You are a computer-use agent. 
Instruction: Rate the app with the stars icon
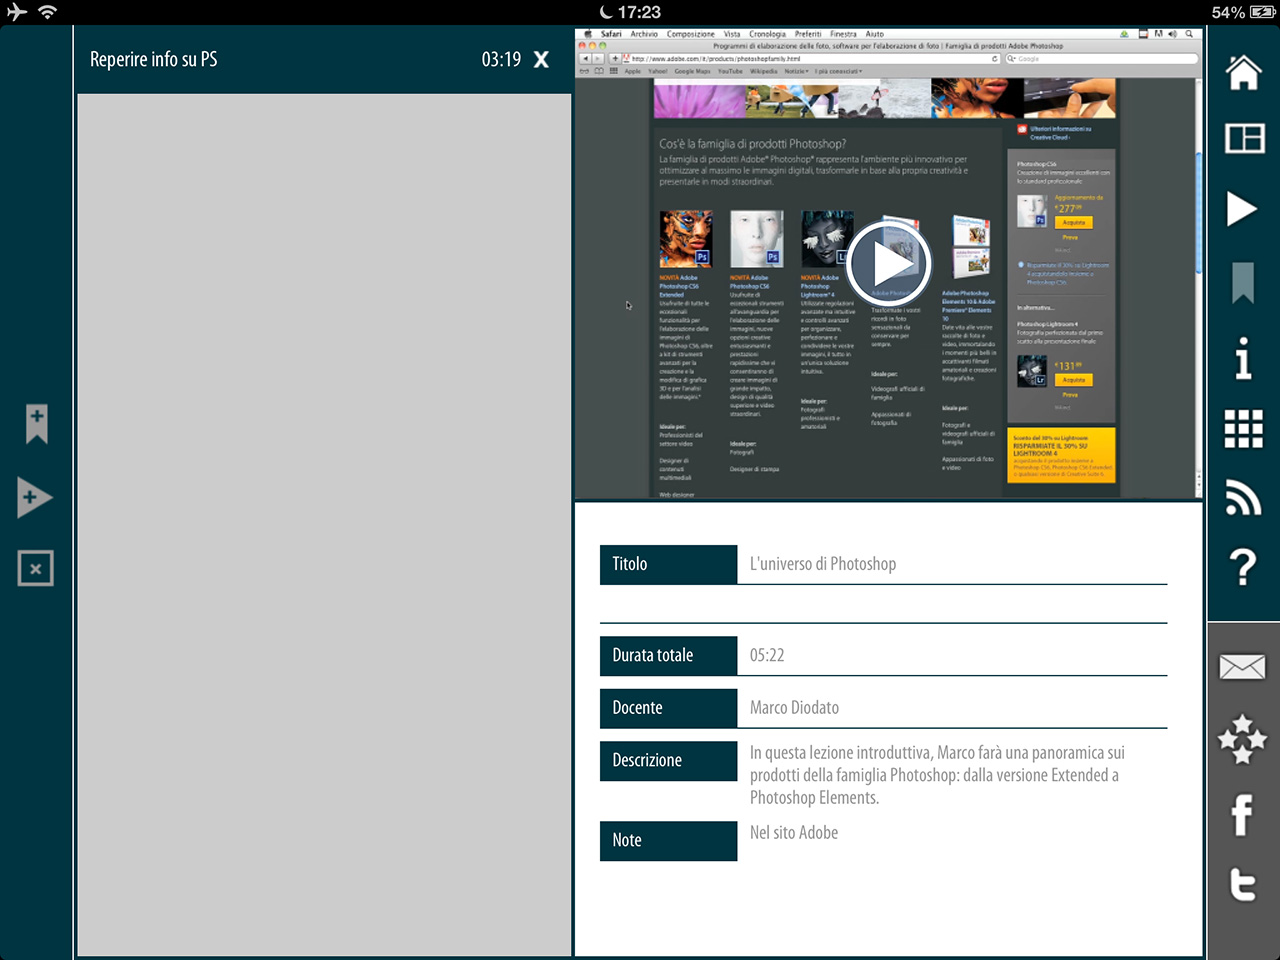[1243, 739]
